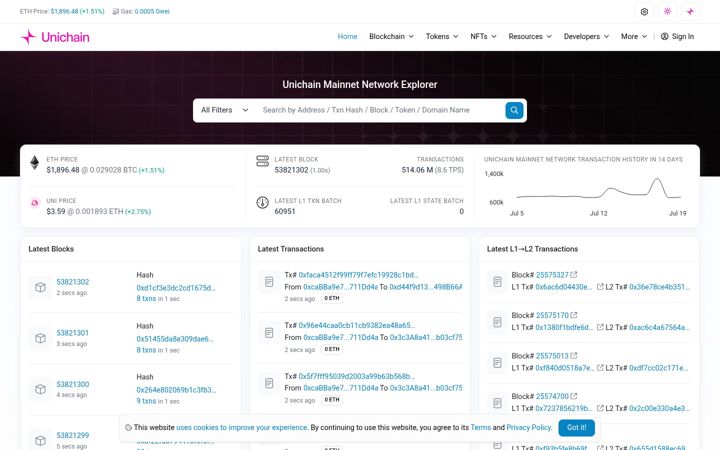Click cube icon for block 53821300
This screenshot has height=450, width=720.
click(x=40, y=389)
